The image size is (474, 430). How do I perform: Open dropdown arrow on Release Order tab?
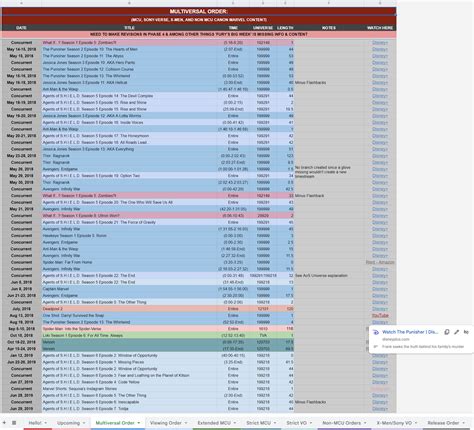click(x=463, y=423)
